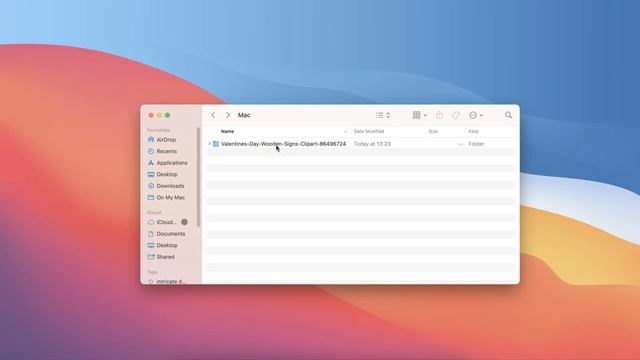Click the 'Folder' kind cell
Screen dimensions: 640x360
point(476,144)
